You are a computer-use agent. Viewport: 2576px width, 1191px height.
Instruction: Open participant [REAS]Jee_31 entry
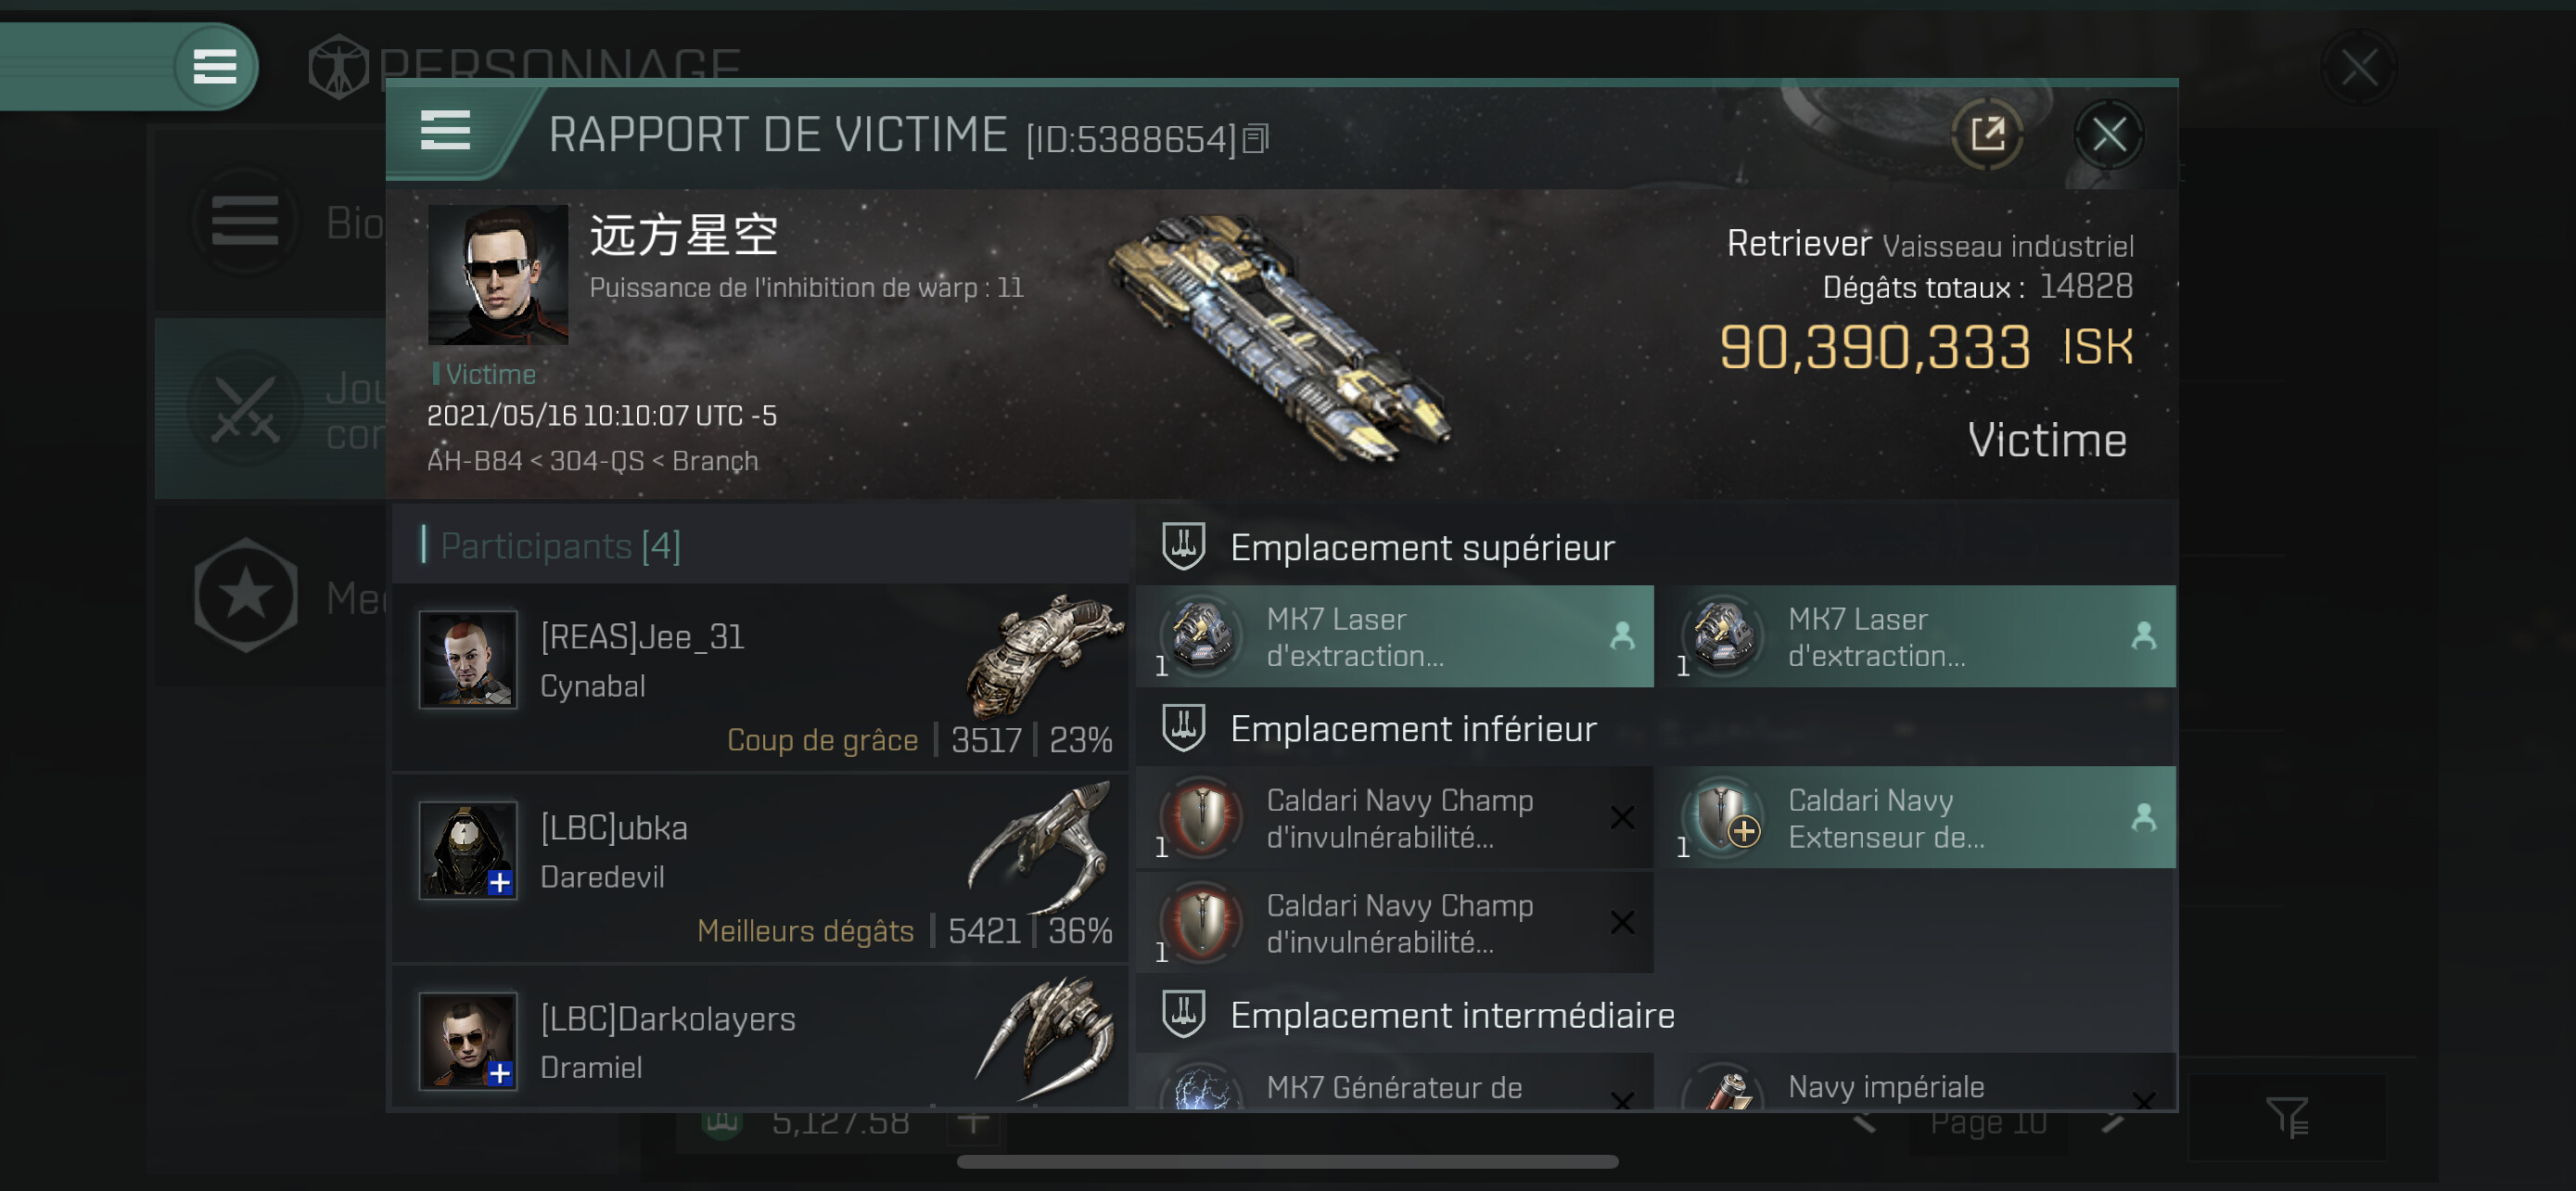(x=760, y=679)
